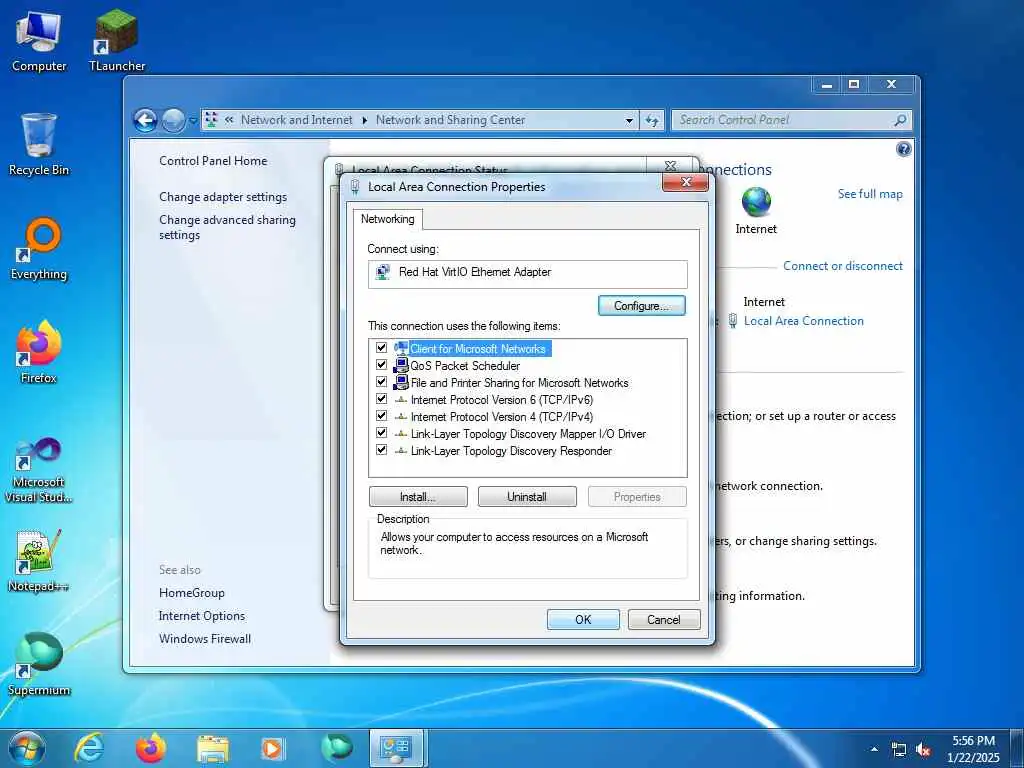Open Control Panel help question mark
Viewport: 1024px width, 768px height.
[x=904, y=150]
